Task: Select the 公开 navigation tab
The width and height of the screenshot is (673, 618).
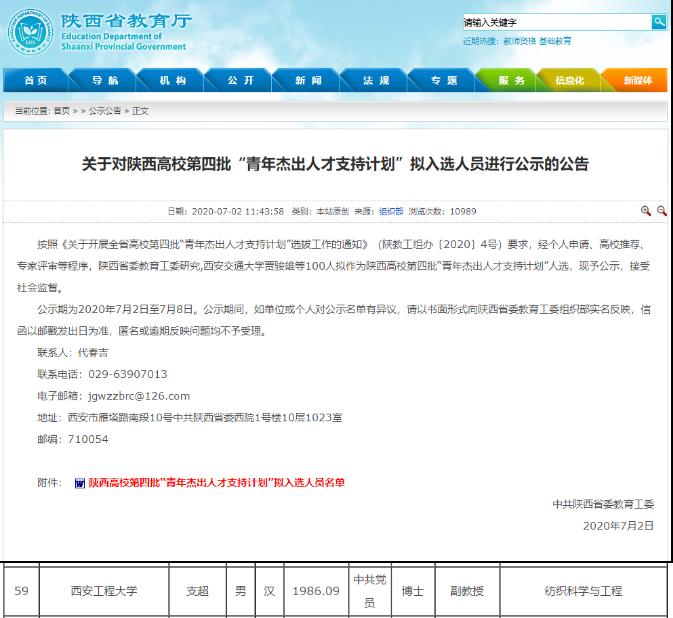Action: (240, 80)
